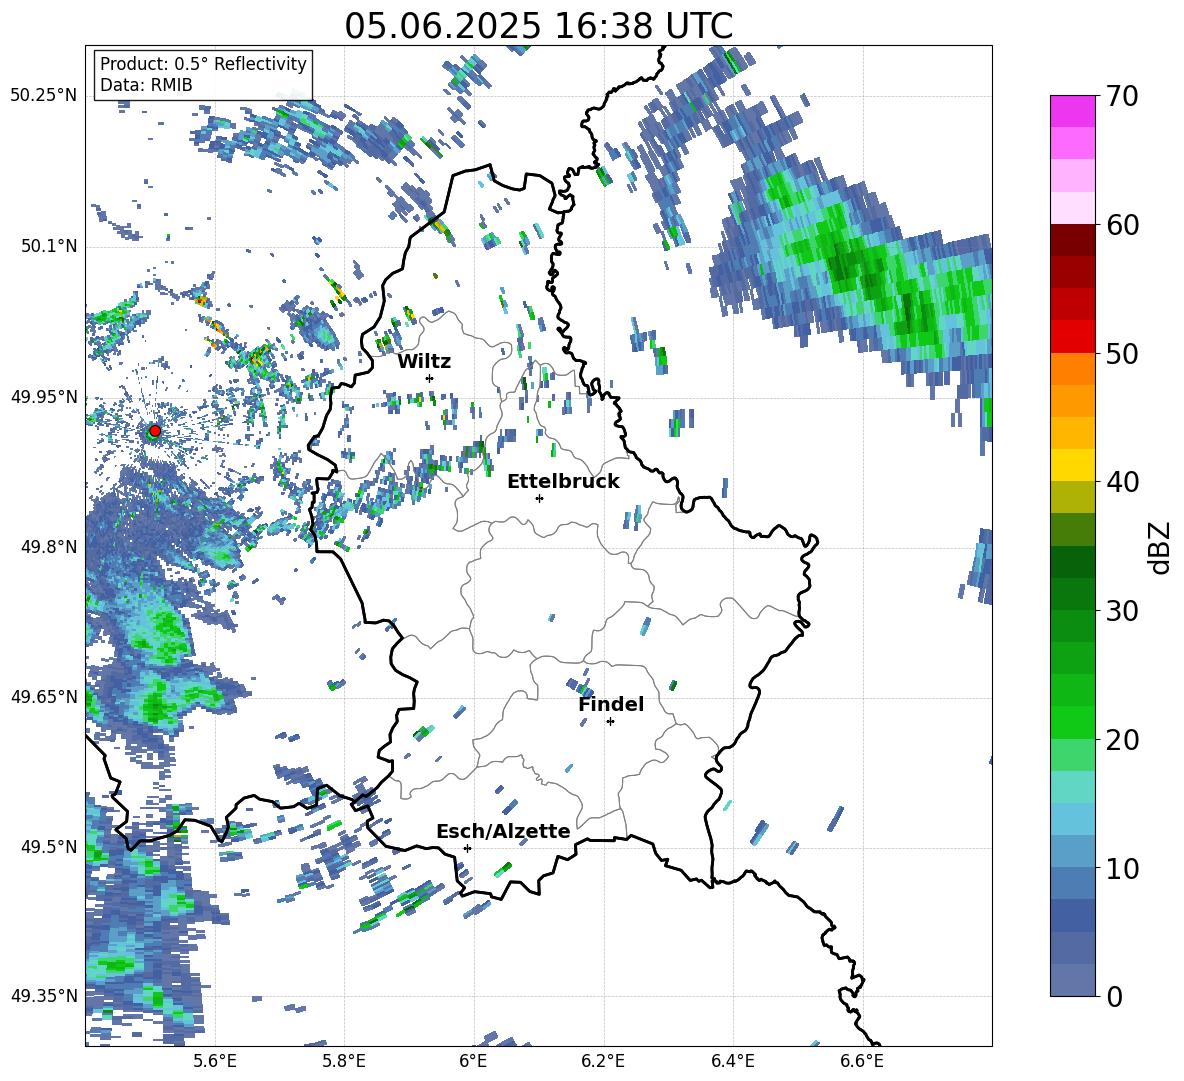Screen dimensions: 1184x1081
Task: Click the 6.2°E longitude label
Action: click(603, 1061)
